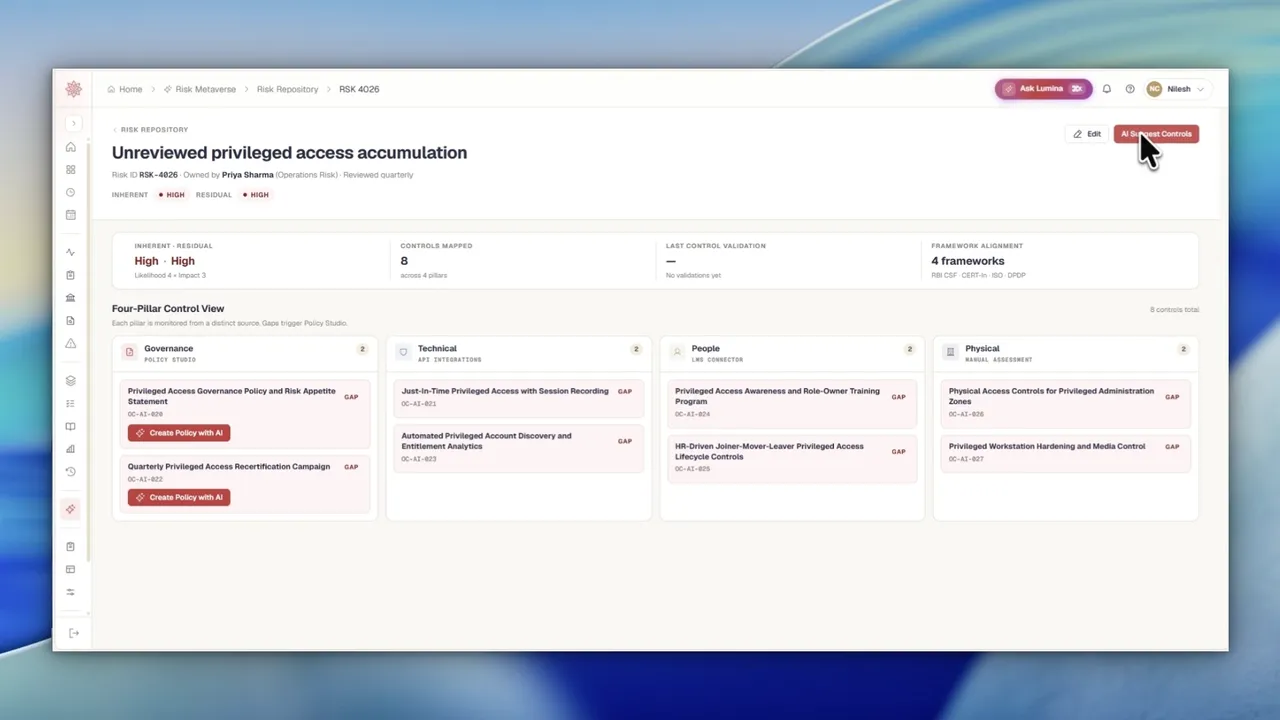Open the bank building sidebar icon
Image resolution: width=1280 pixels, height=720 pixels.
pos(71,298)
